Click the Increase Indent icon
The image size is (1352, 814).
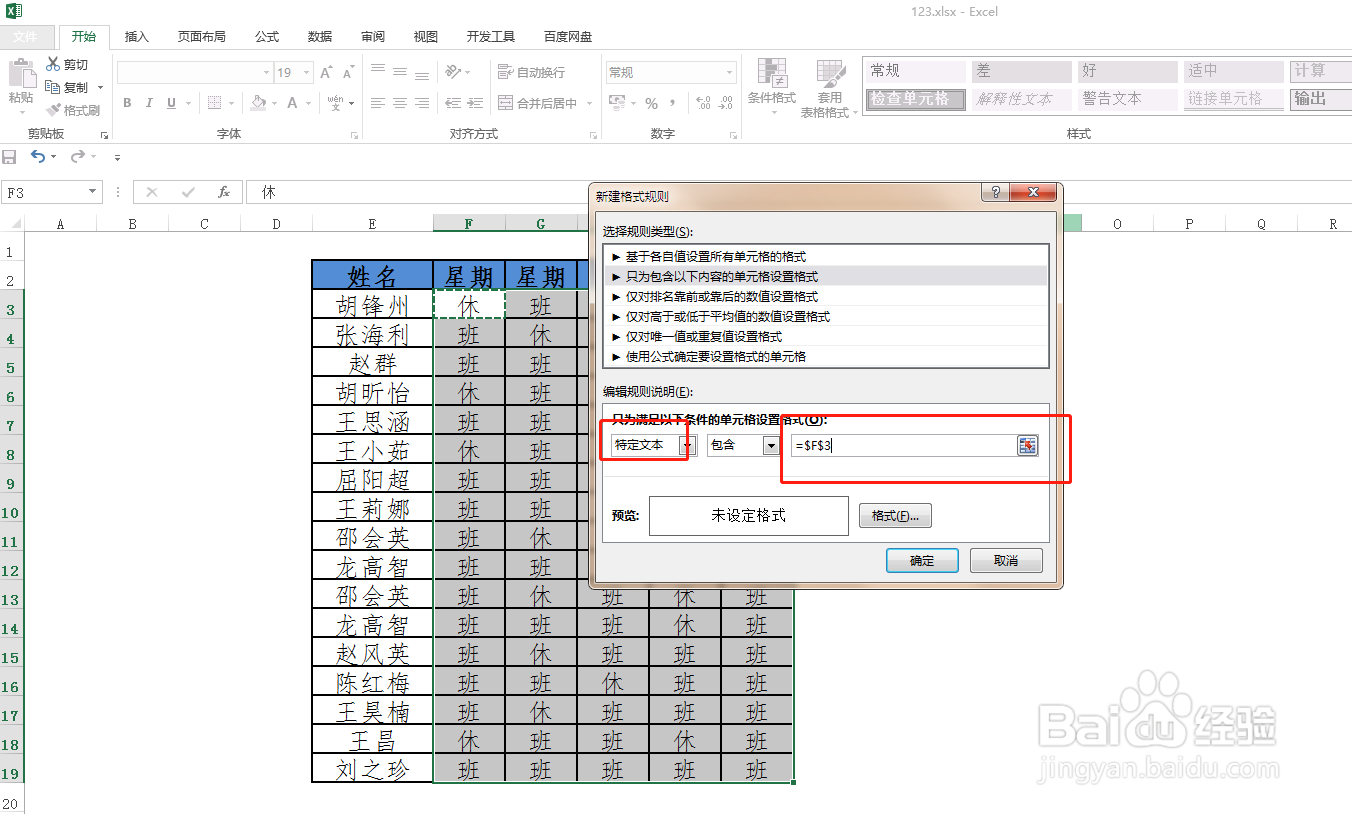click(476, 103)
